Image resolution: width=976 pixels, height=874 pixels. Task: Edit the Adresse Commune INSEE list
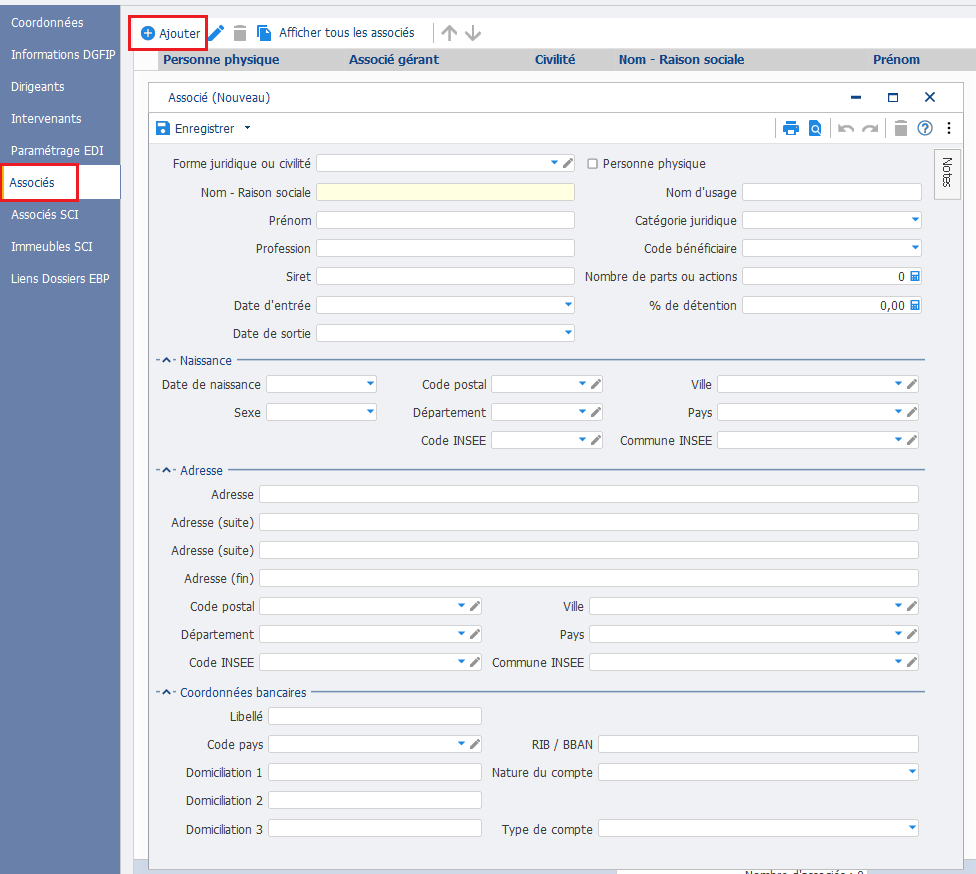pos(912,662)
